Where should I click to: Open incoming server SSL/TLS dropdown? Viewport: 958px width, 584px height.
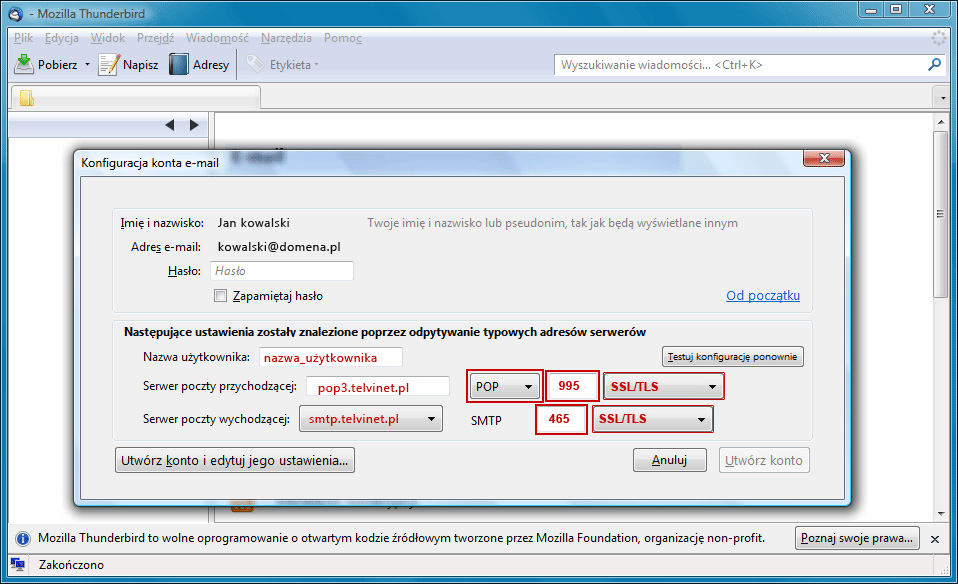click(x=664, y=387)
